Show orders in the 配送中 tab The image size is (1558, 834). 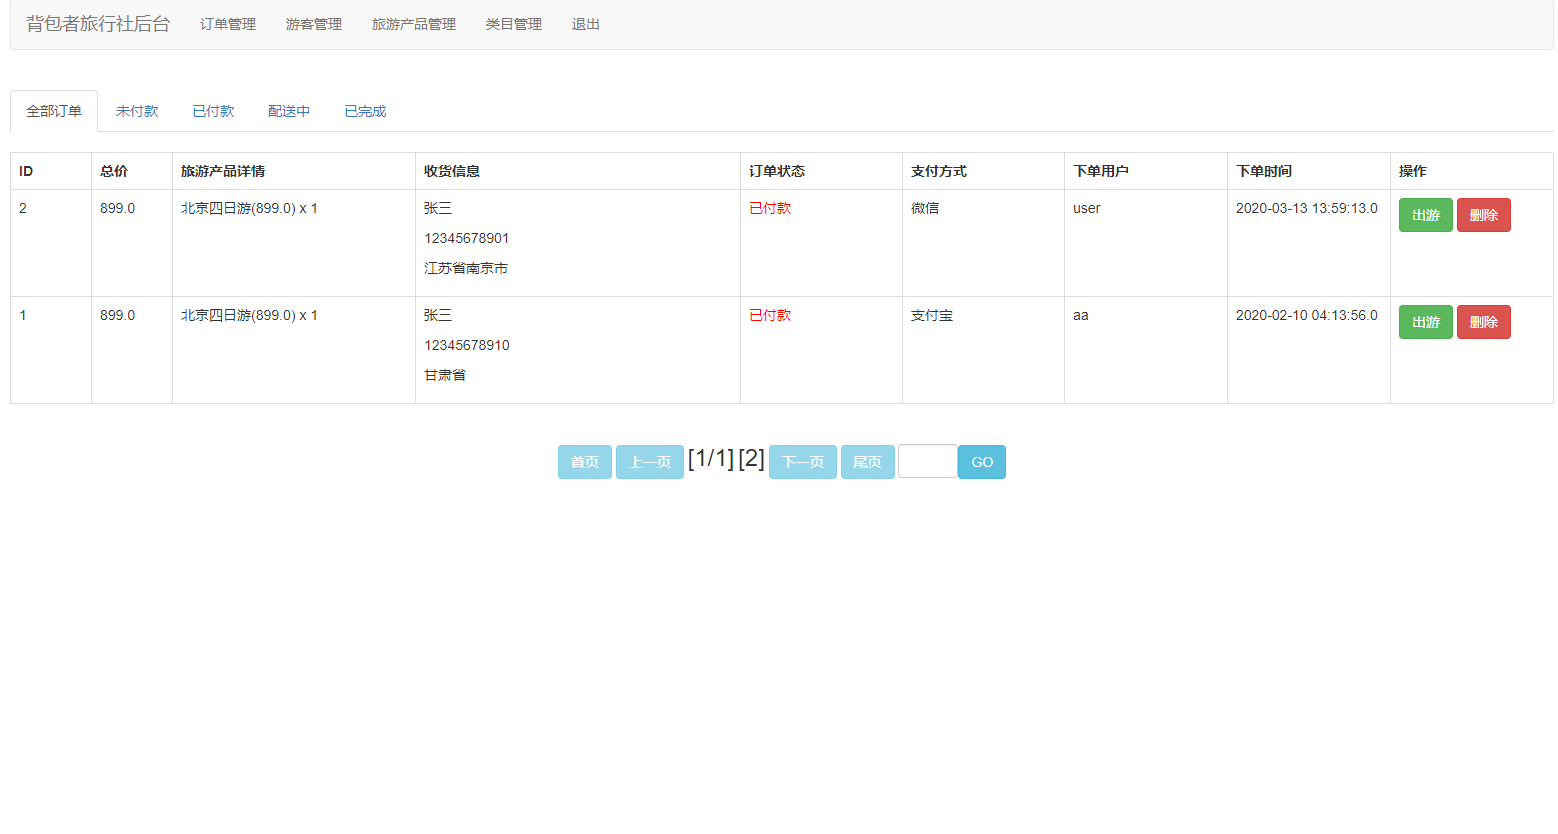(289, 111)
